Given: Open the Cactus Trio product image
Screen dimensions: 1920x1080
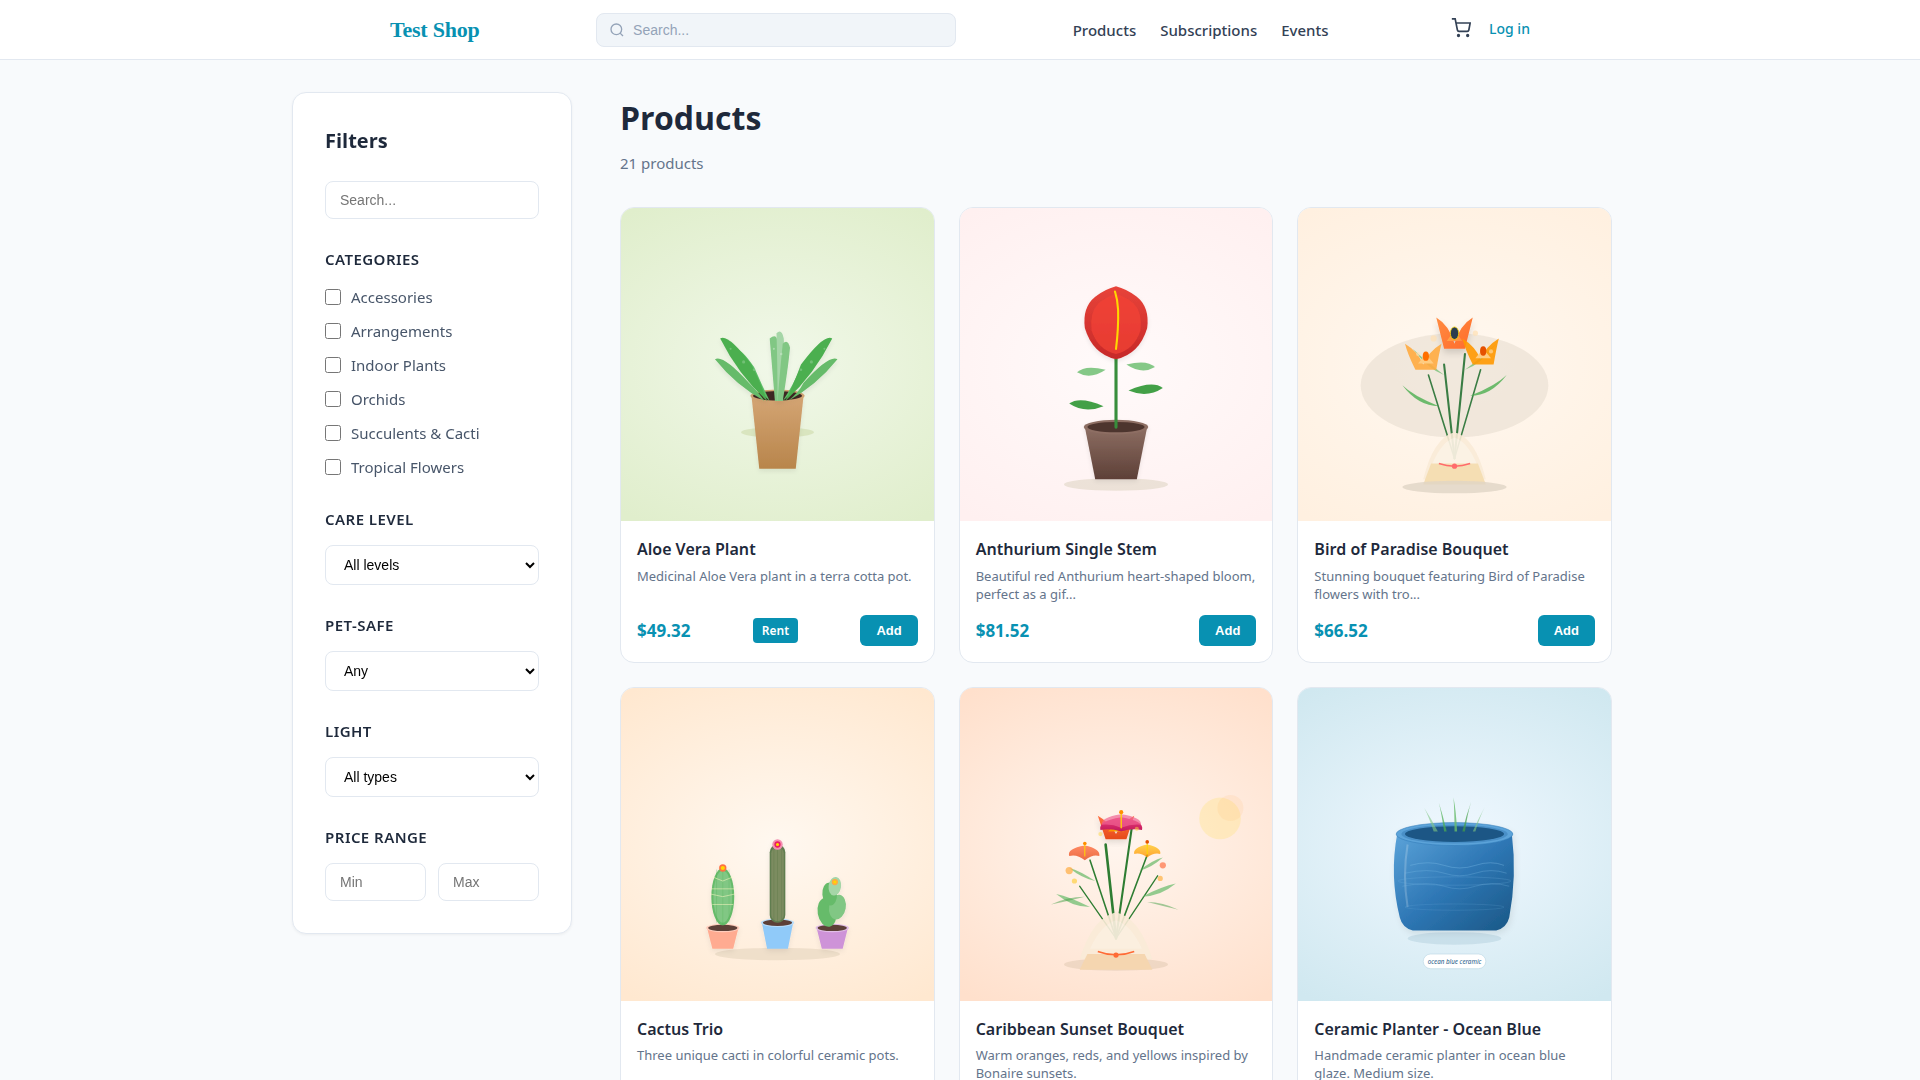Looking at the screenshot, I should point(777,844).
